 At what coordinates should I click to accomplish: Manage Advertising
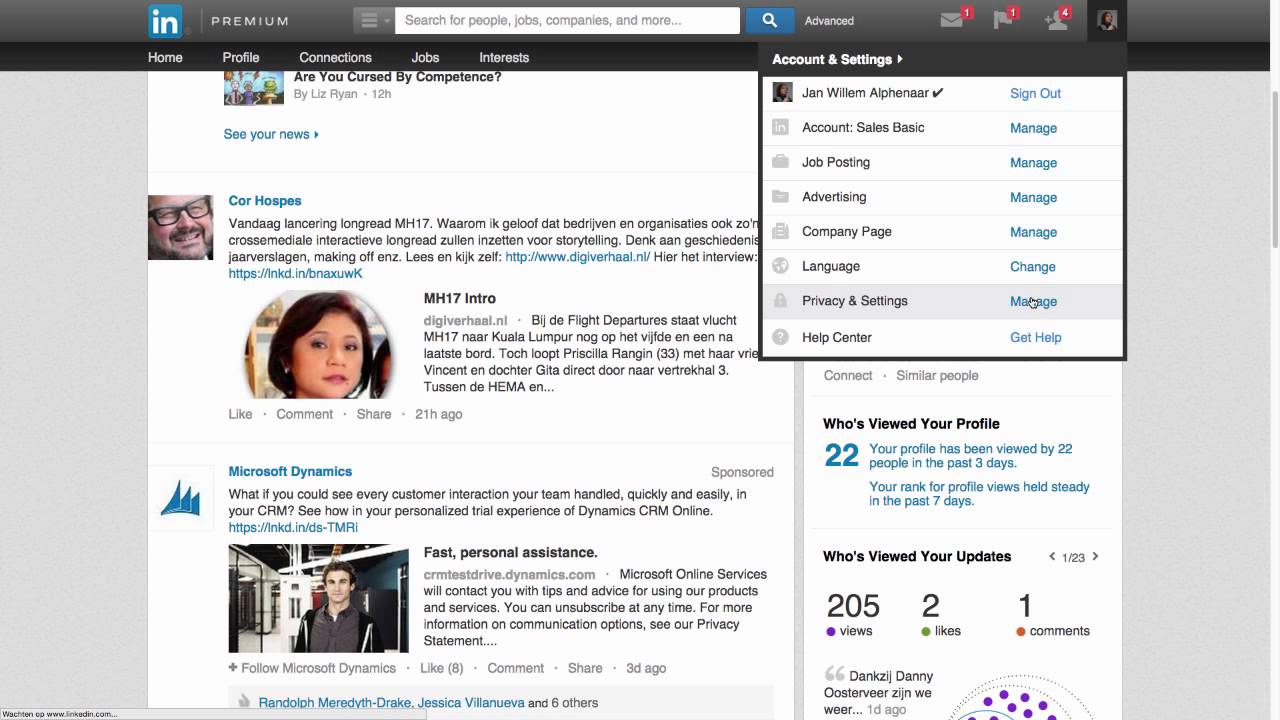[1033, 197]
